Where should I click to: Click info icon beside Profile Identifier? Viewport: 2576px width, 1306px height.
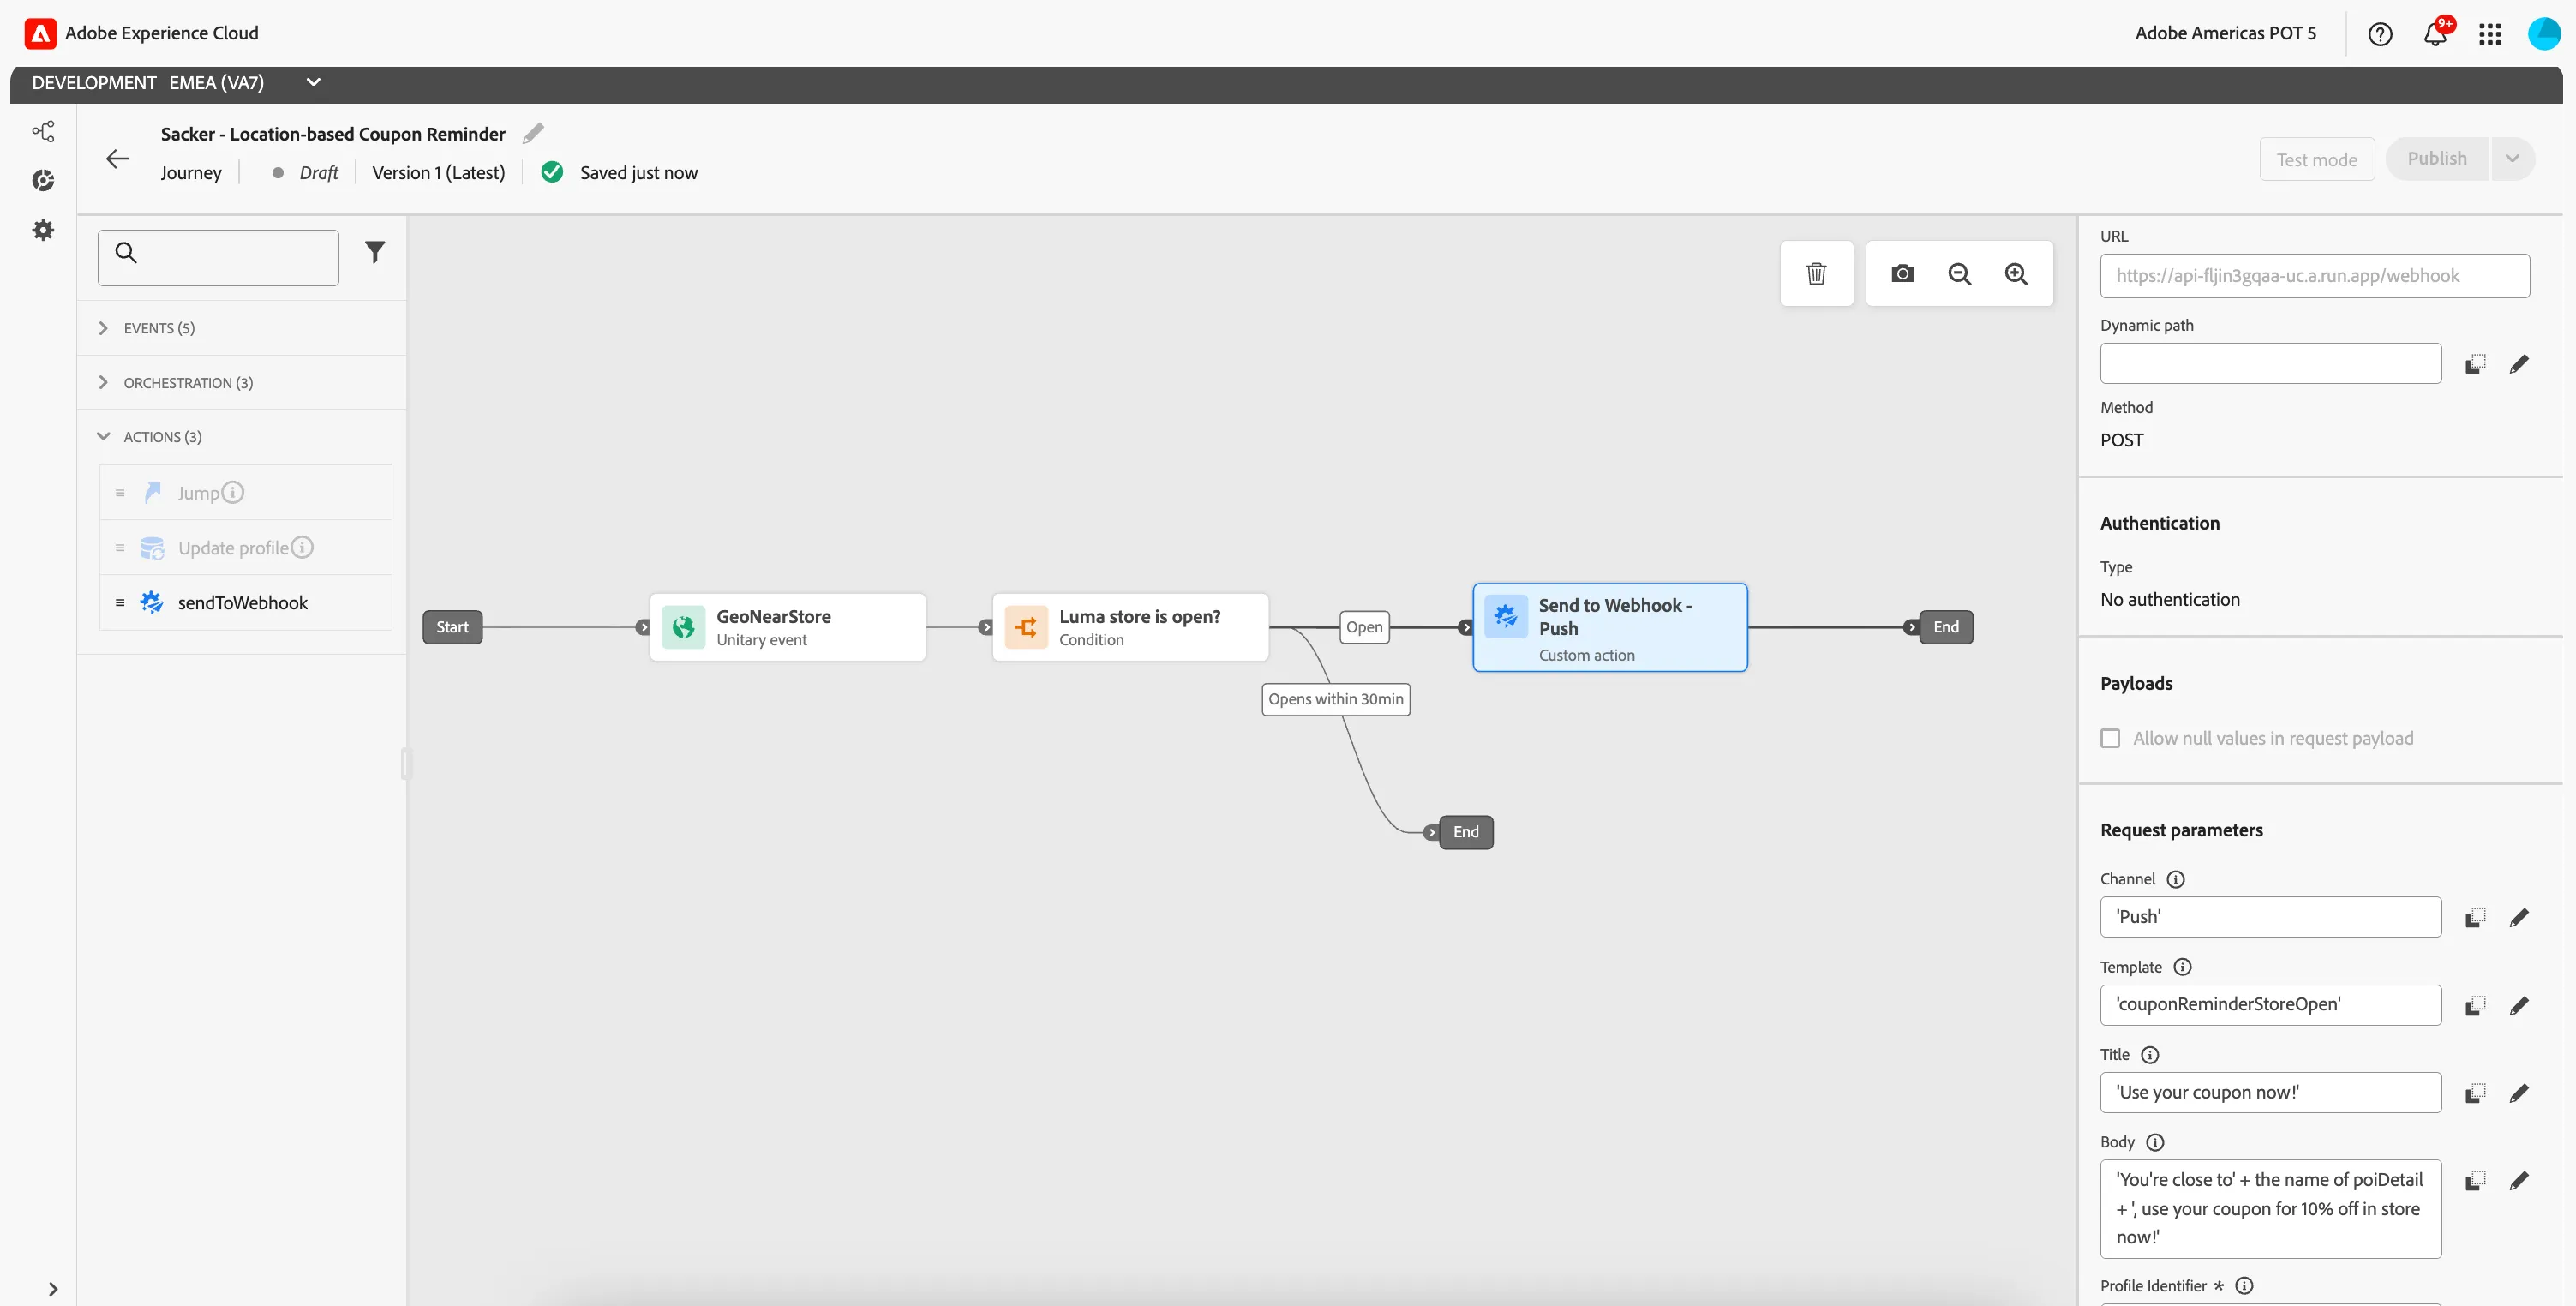[2244, 1286]
